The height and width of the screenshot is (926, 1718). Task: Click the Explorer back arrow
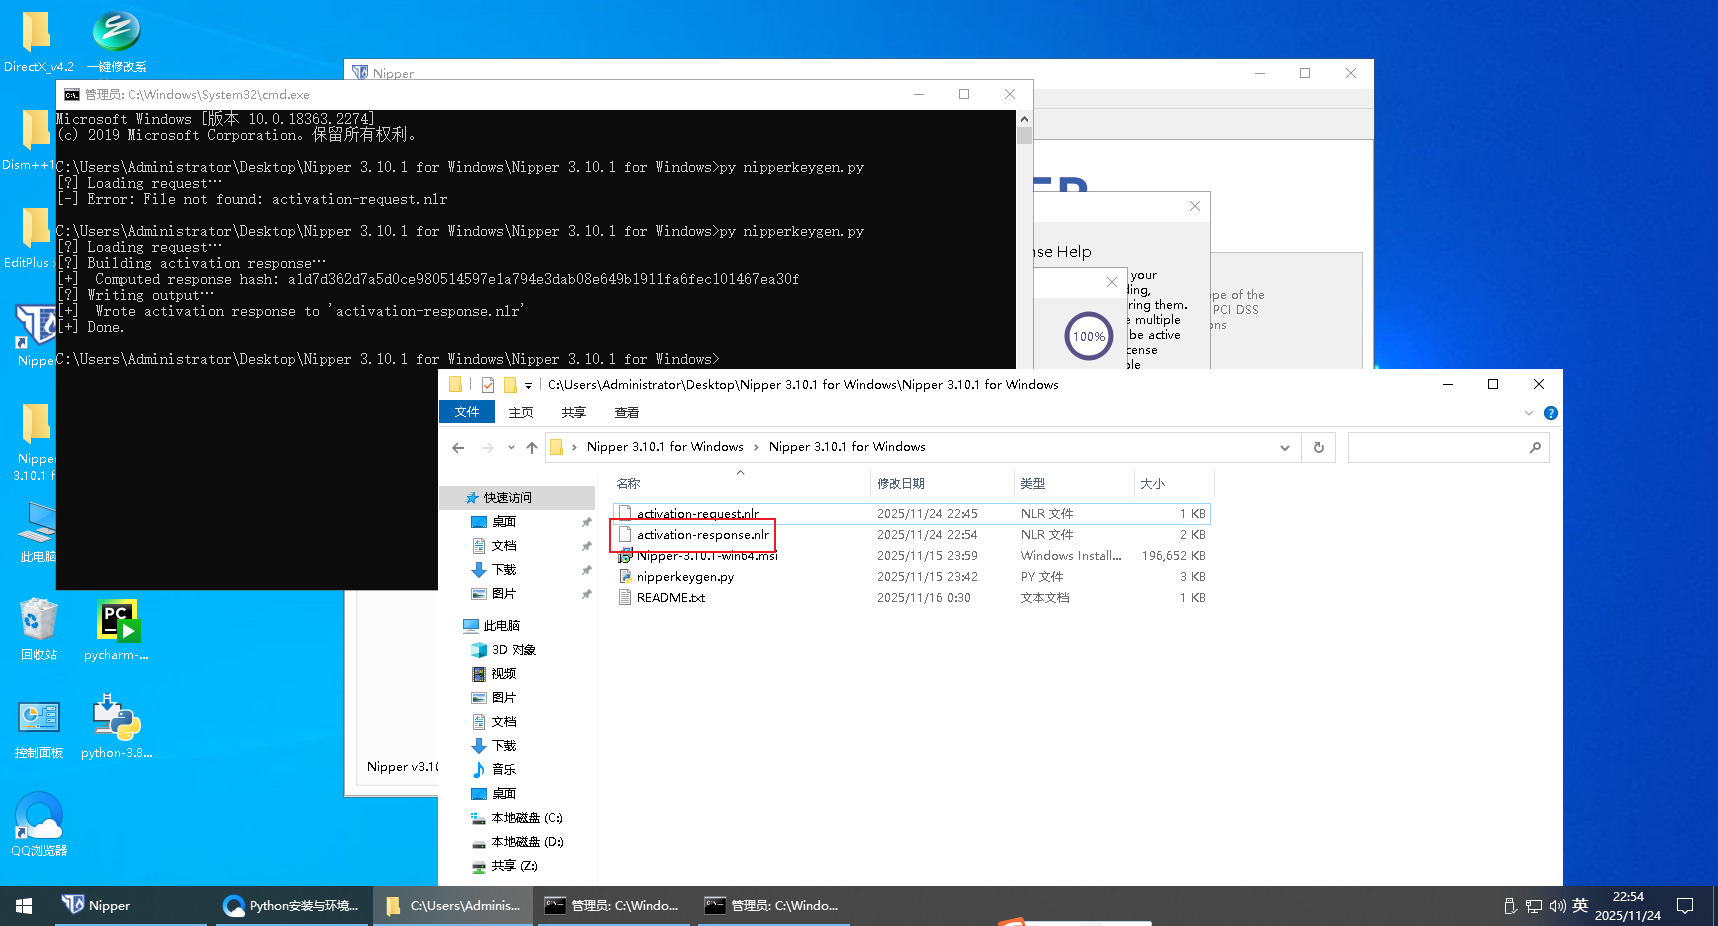tap(458, 448)
